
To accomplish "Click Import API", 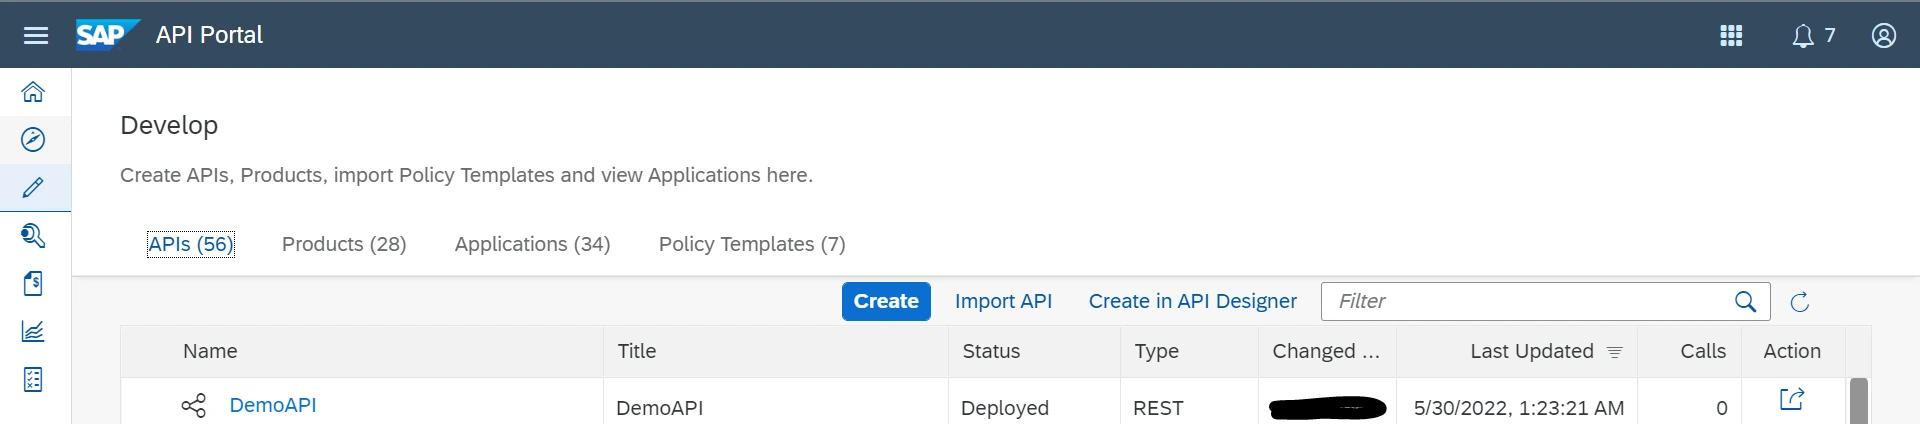I will 1003,301.
